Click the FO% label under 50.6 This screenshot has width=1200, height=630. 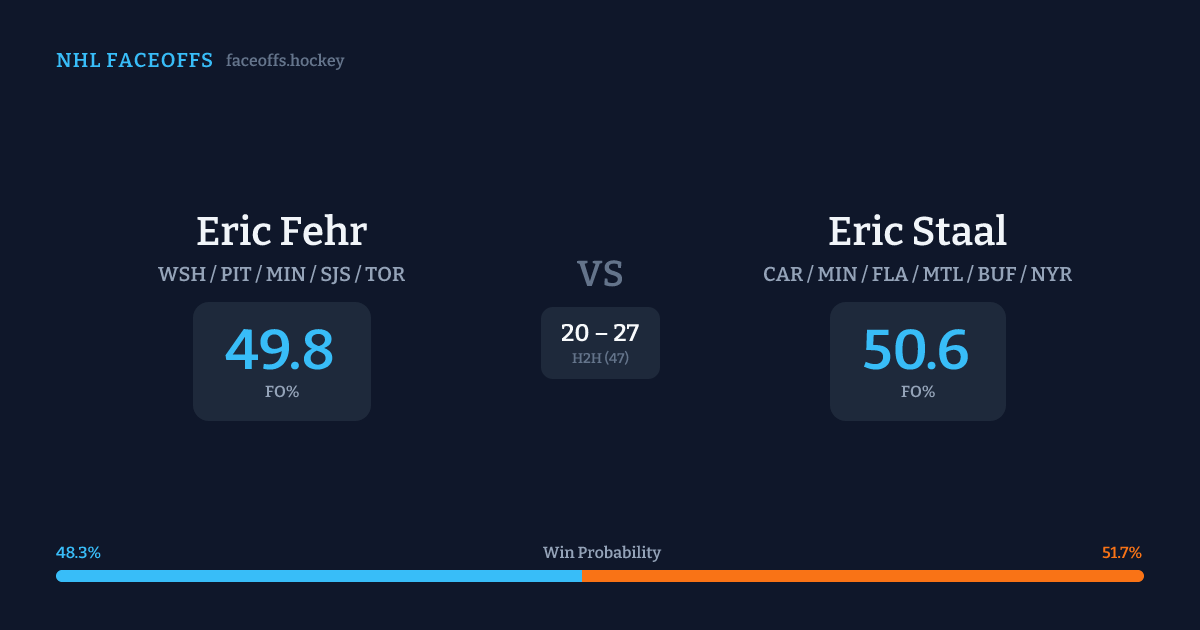(918, 392)
